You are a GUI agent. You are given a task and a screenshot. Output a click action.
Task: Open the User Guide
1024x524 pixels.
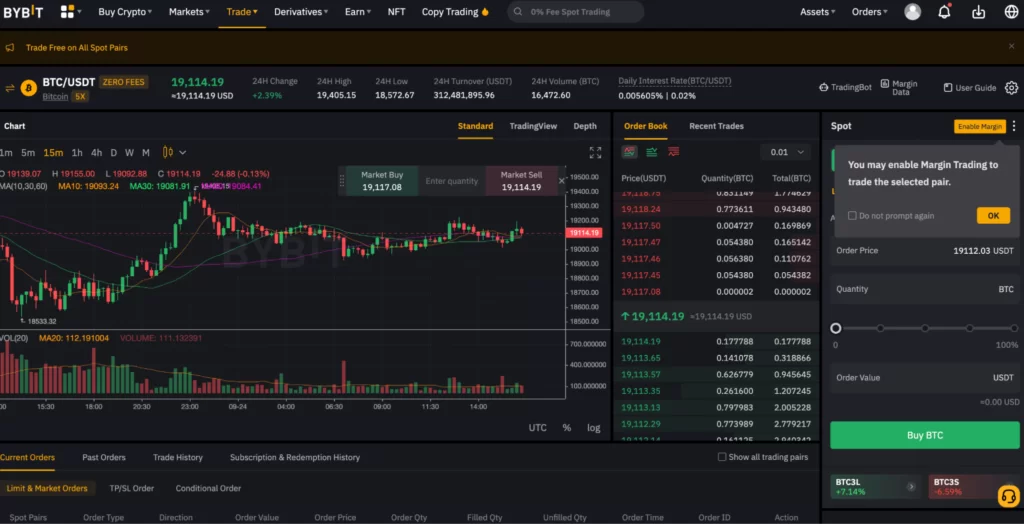coord(970,88)
